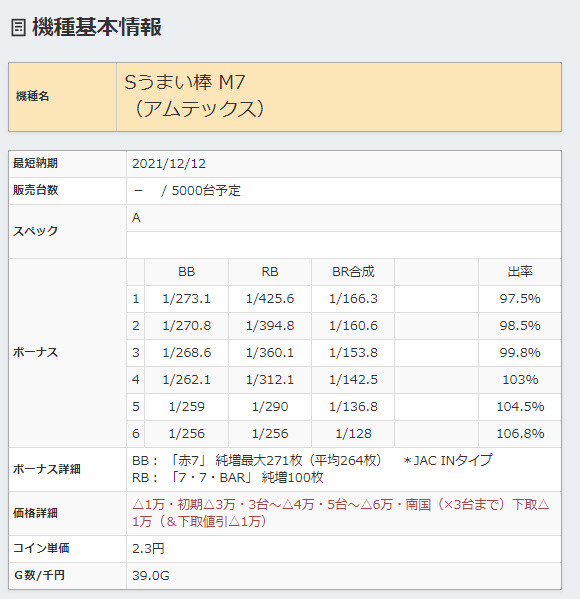Select payout rate 106.8%
This screenshot has width=580, height=599.
coord(520,434)
